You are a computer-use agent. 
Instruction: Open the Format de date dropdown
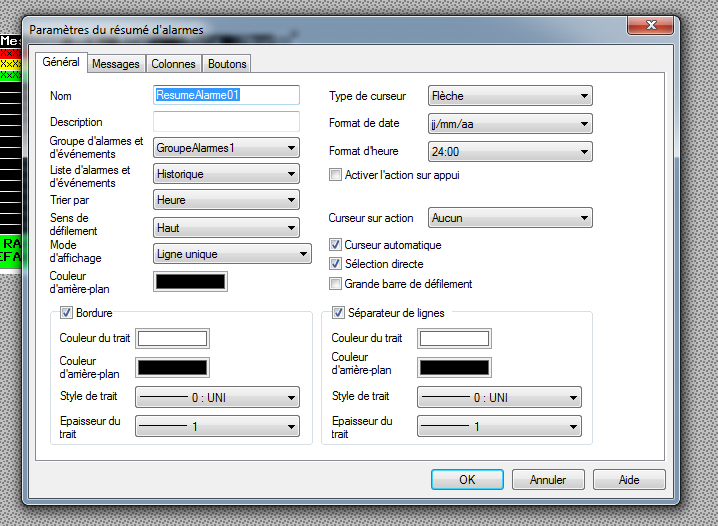point(509,124)
